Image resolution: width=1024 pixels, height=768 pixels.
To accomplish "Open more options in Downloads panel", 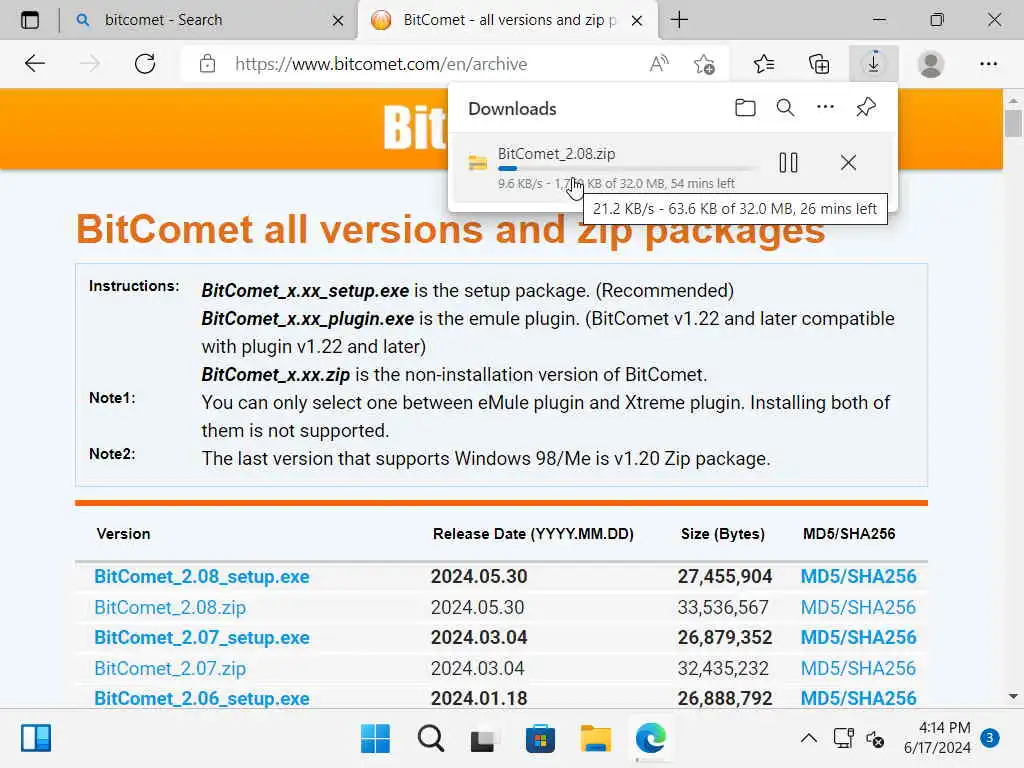I will point(825,107).
